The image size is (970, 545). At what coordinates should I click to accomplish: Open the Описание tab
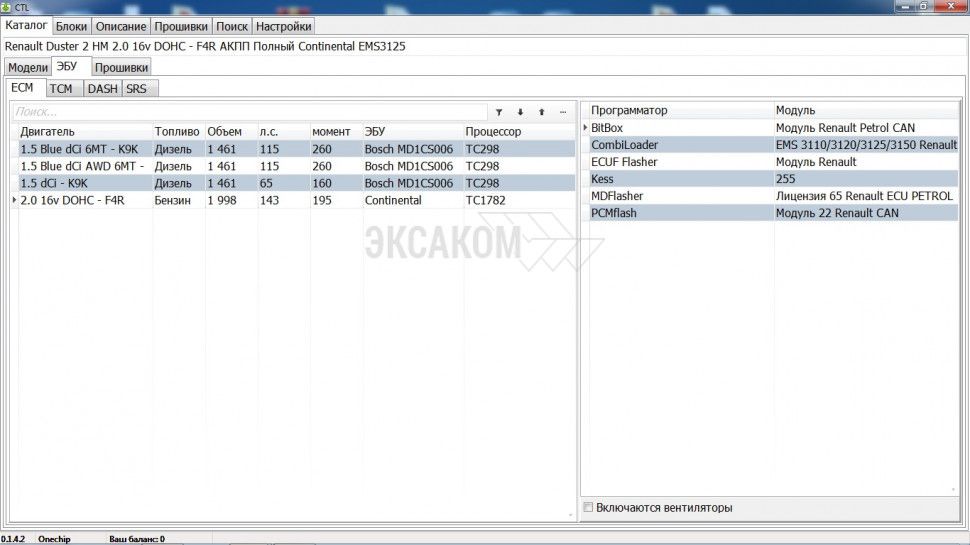coord(121,26)
